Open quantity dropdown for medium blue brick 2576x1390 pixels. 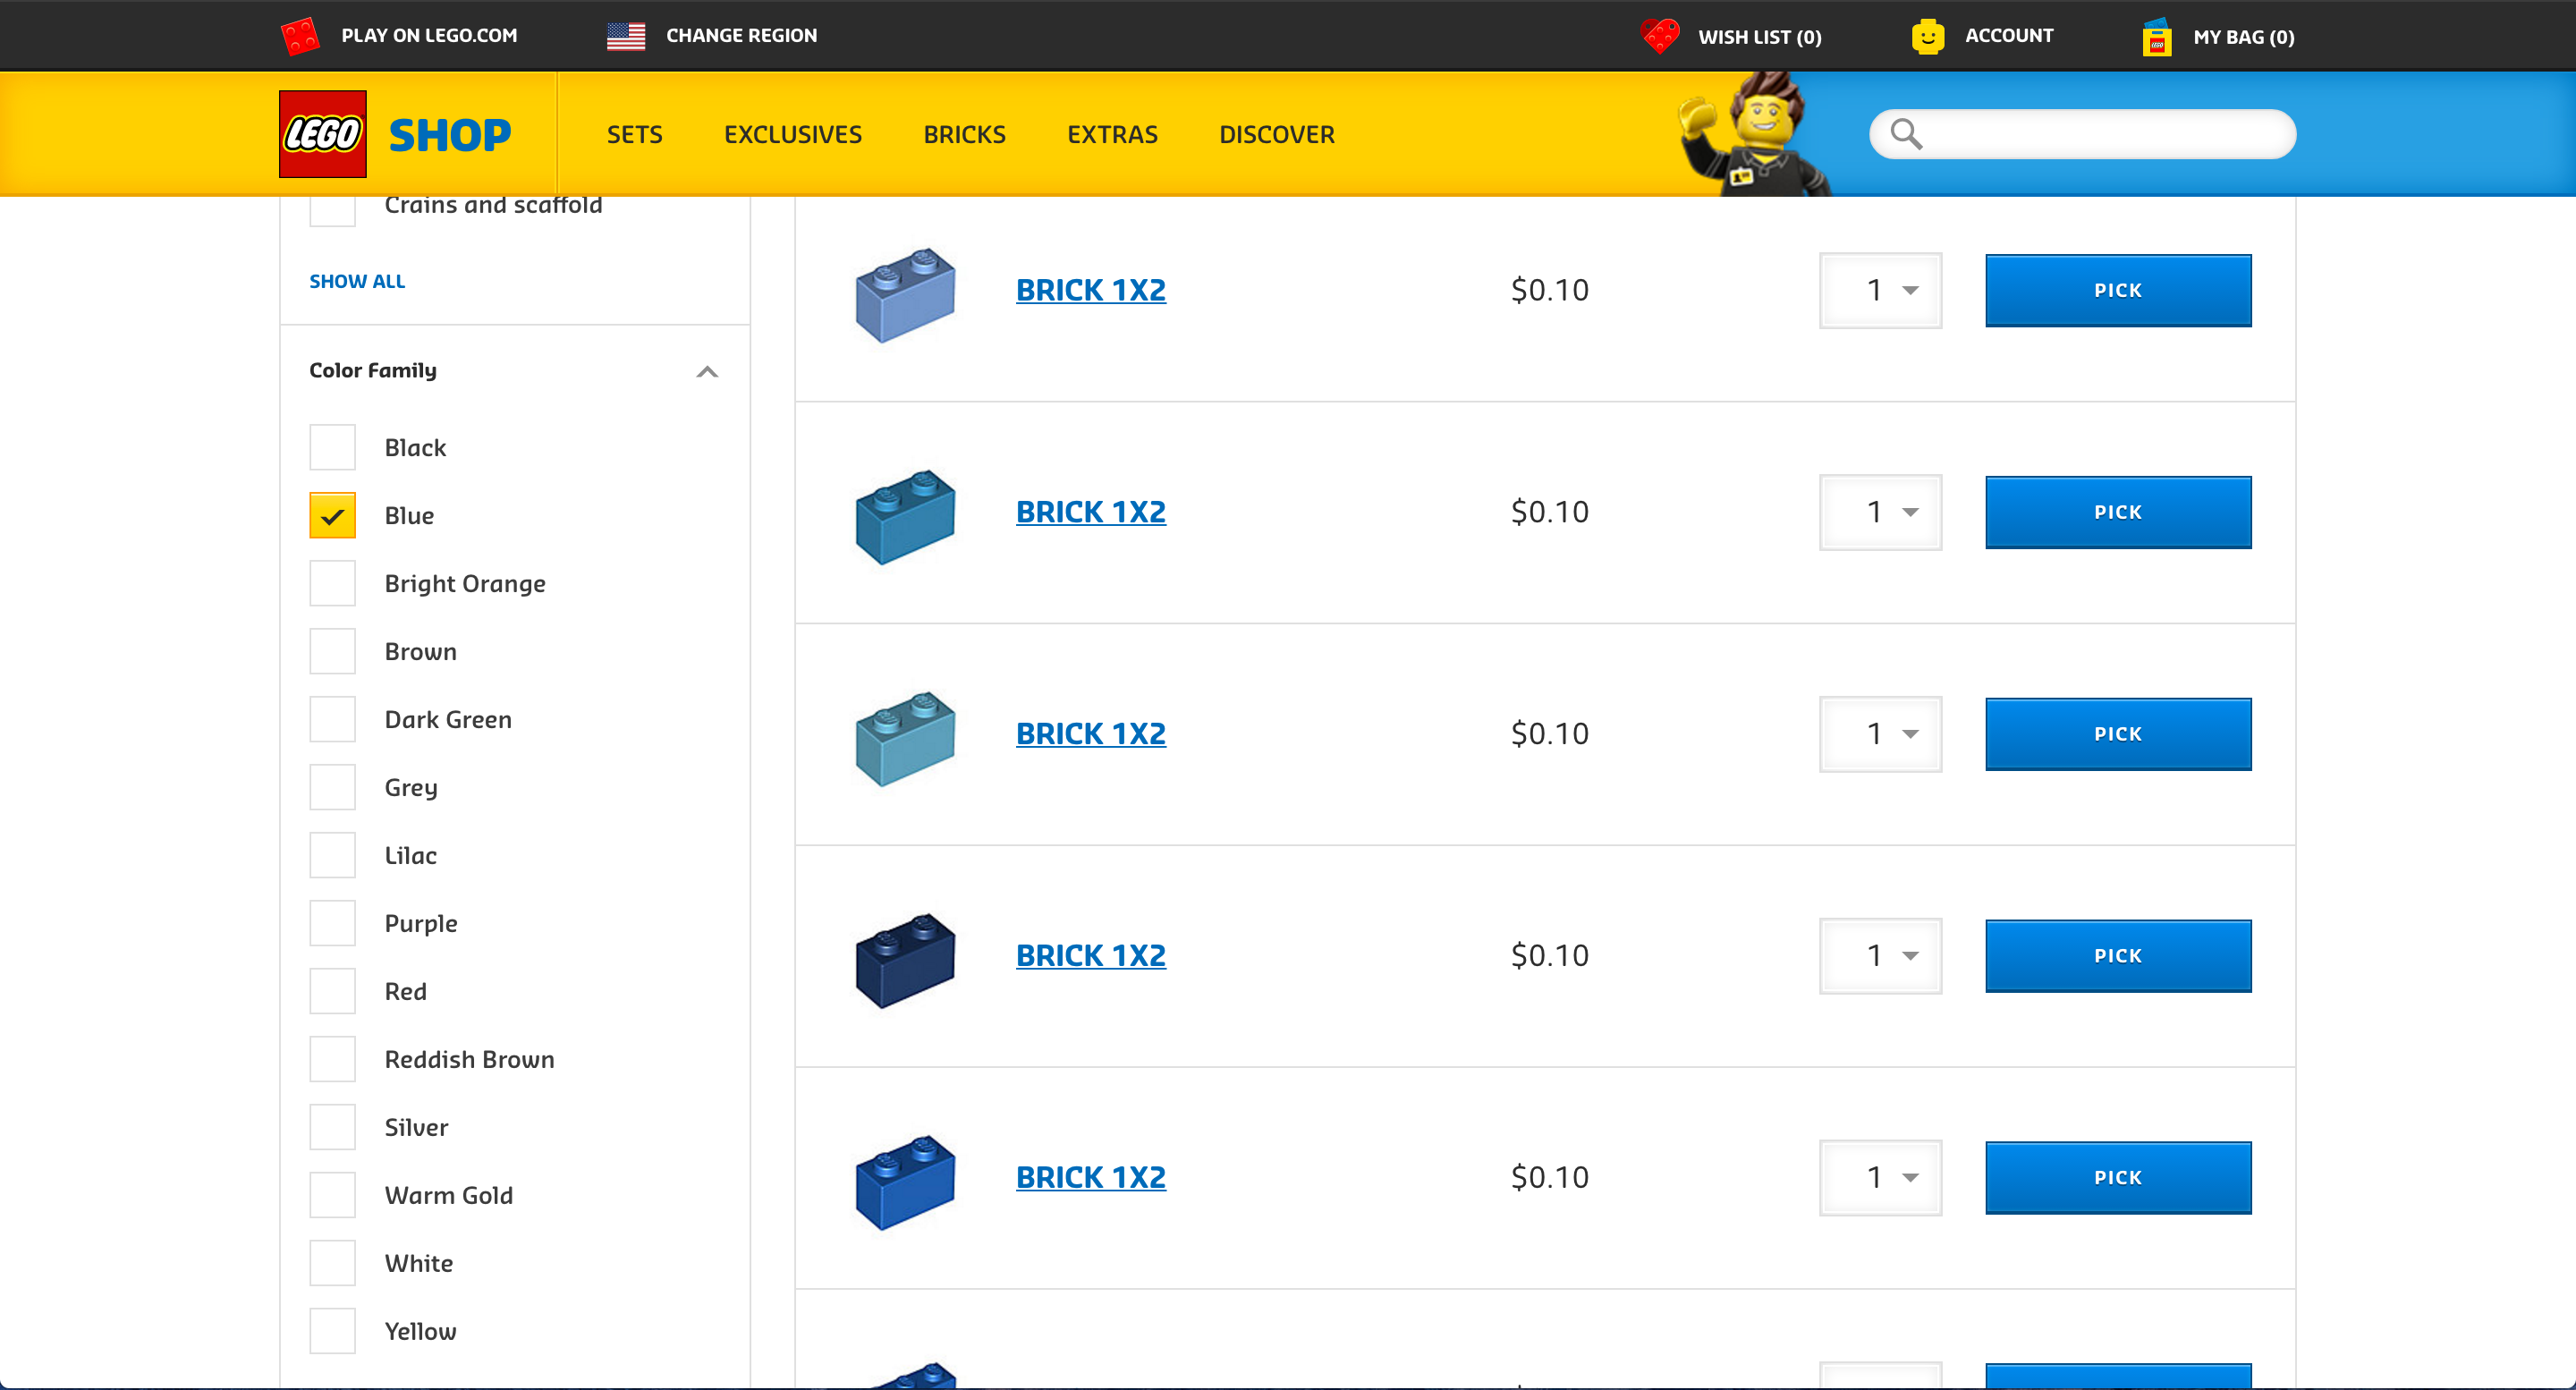1880,290
